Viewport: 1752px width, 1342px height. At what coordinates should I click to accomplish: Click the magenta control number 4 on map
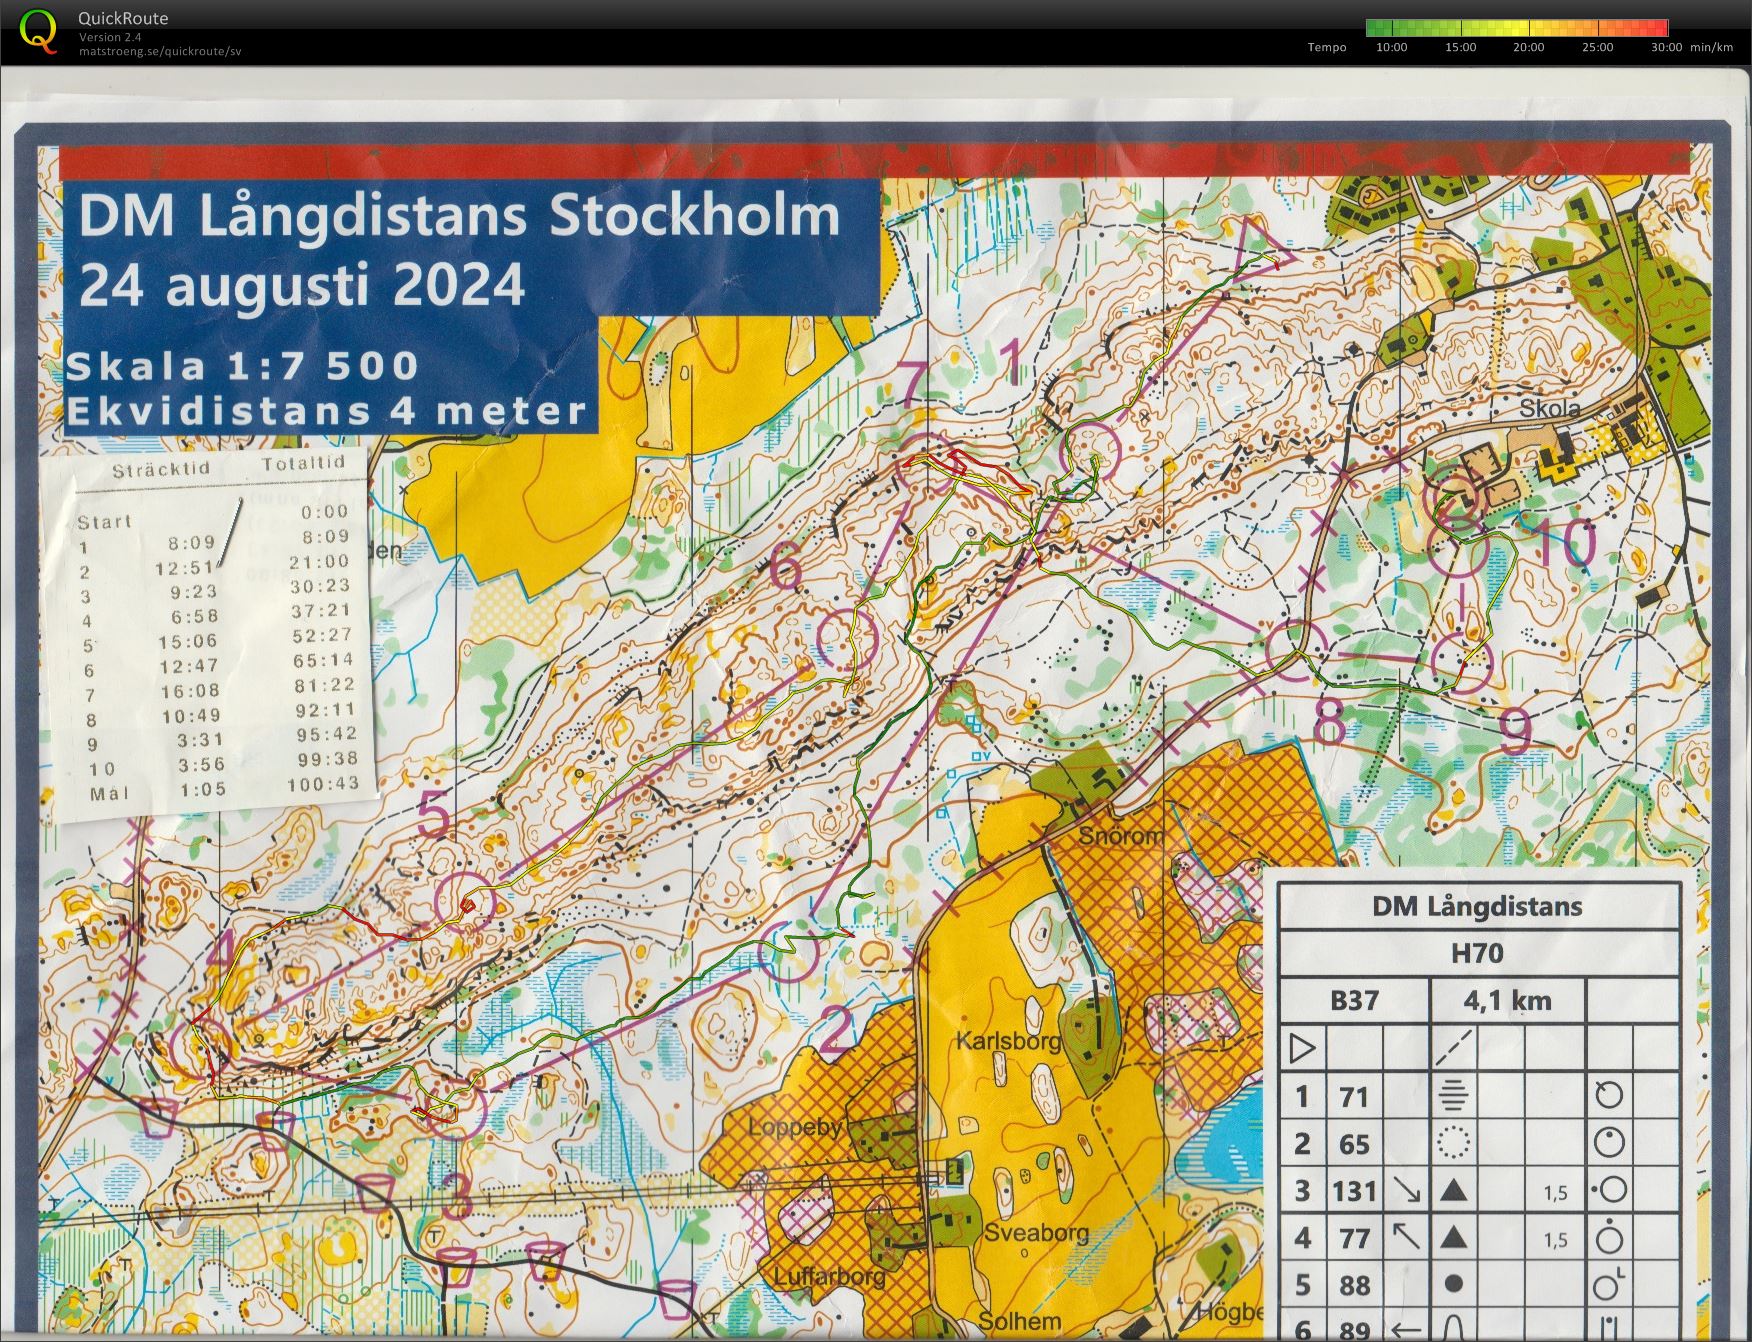[219, 952]
